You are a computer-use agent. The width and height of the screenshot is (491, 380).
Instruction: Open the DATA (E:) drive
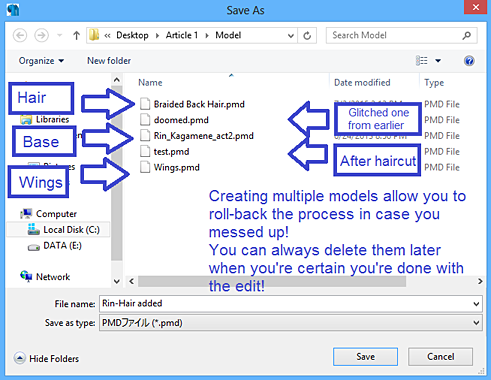click(62, 246)
